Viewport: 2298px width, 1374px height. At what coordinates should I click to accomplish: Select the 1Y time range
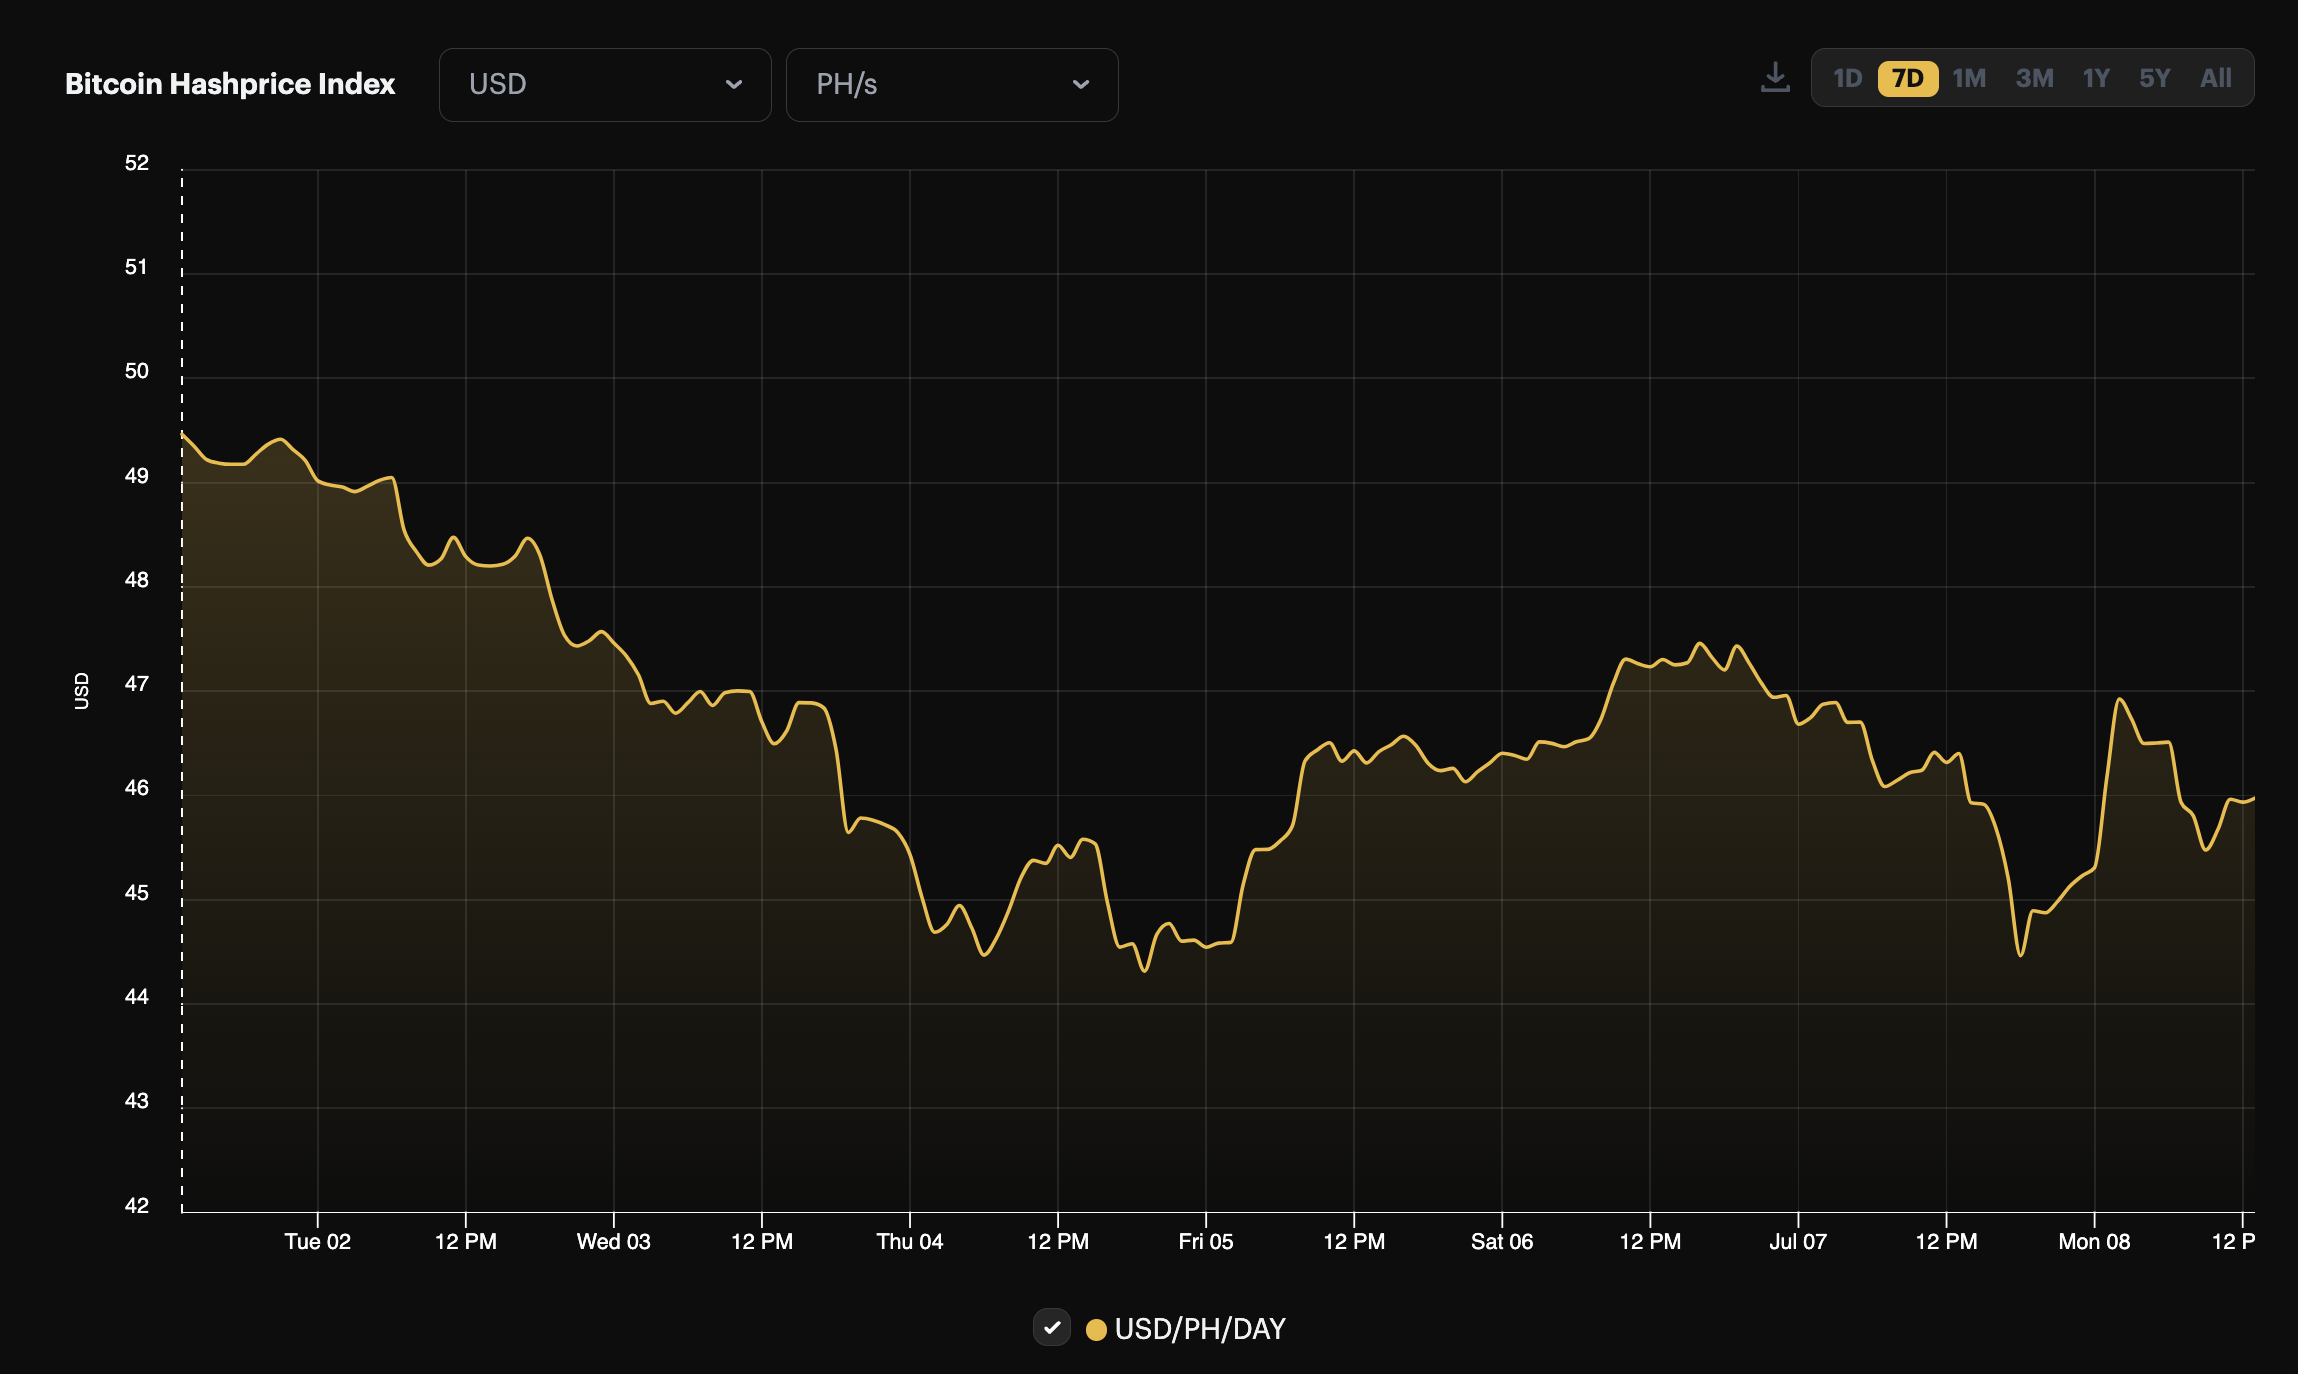(2096, 77)
